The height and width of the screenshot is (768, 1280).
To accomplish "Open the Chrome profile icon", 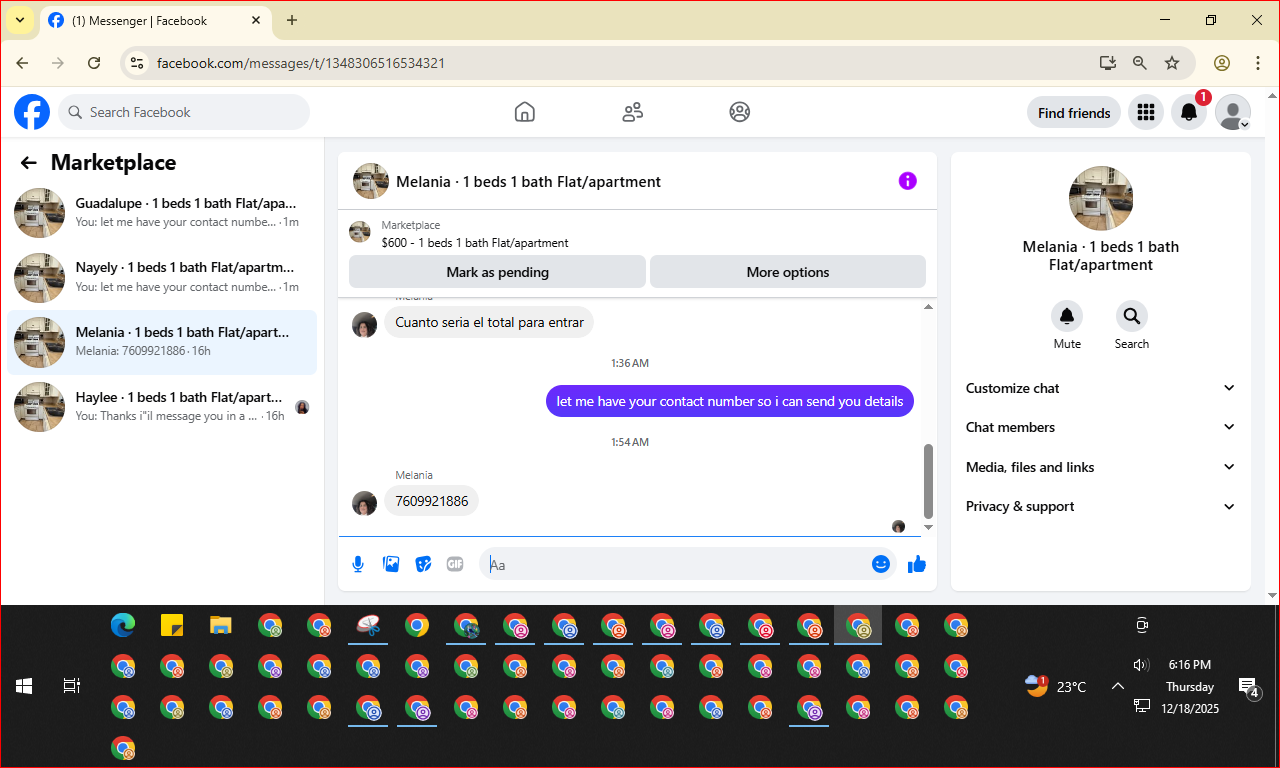I will point(1222,63).
